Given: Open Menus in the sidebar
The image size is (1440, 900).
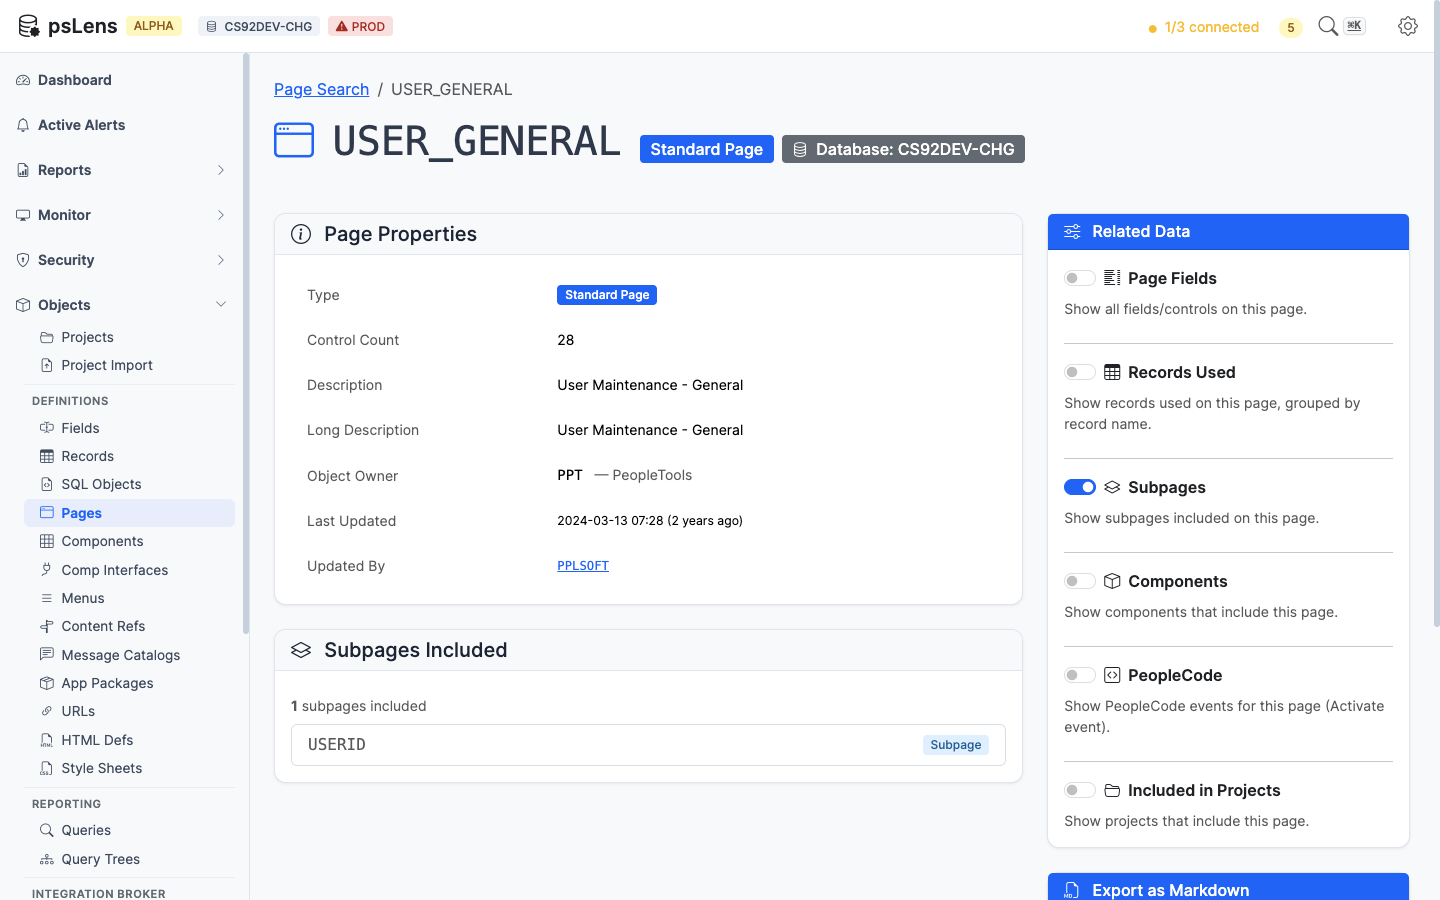Looking at the screenshot, I should (x=129, y=598).
